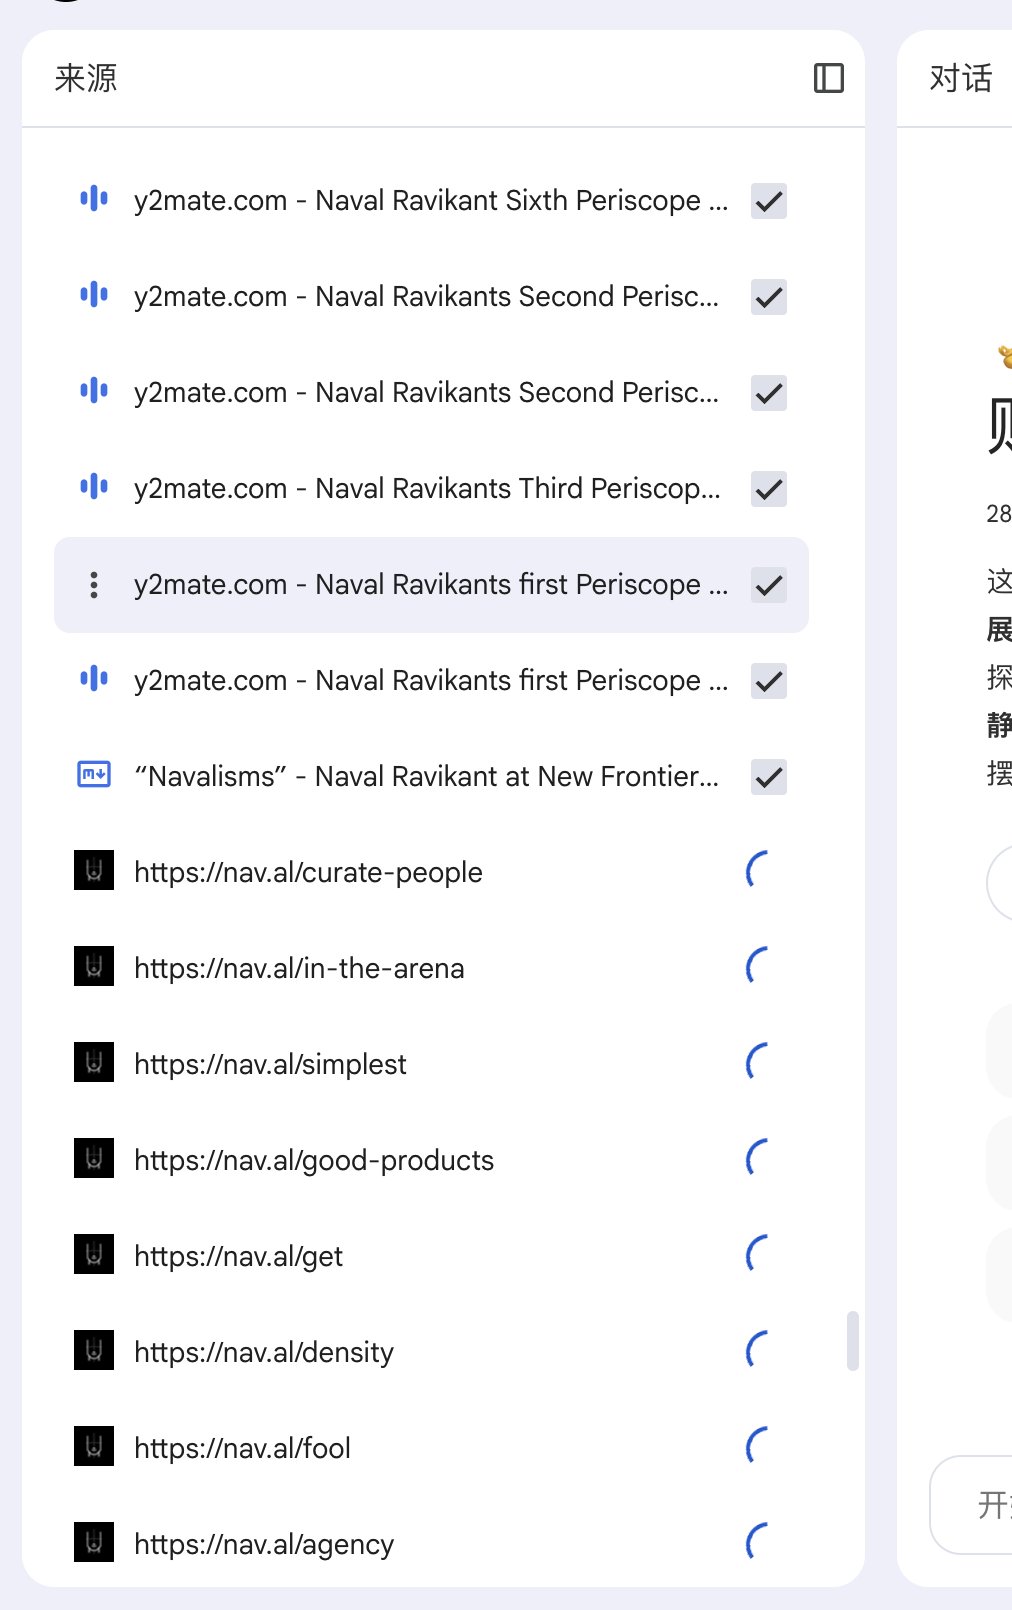Image resolution: width=1012 pixels, height=1610 pixels.
Task: Open the https://nav.al/density source
Action: click(x=264, y=1352)
